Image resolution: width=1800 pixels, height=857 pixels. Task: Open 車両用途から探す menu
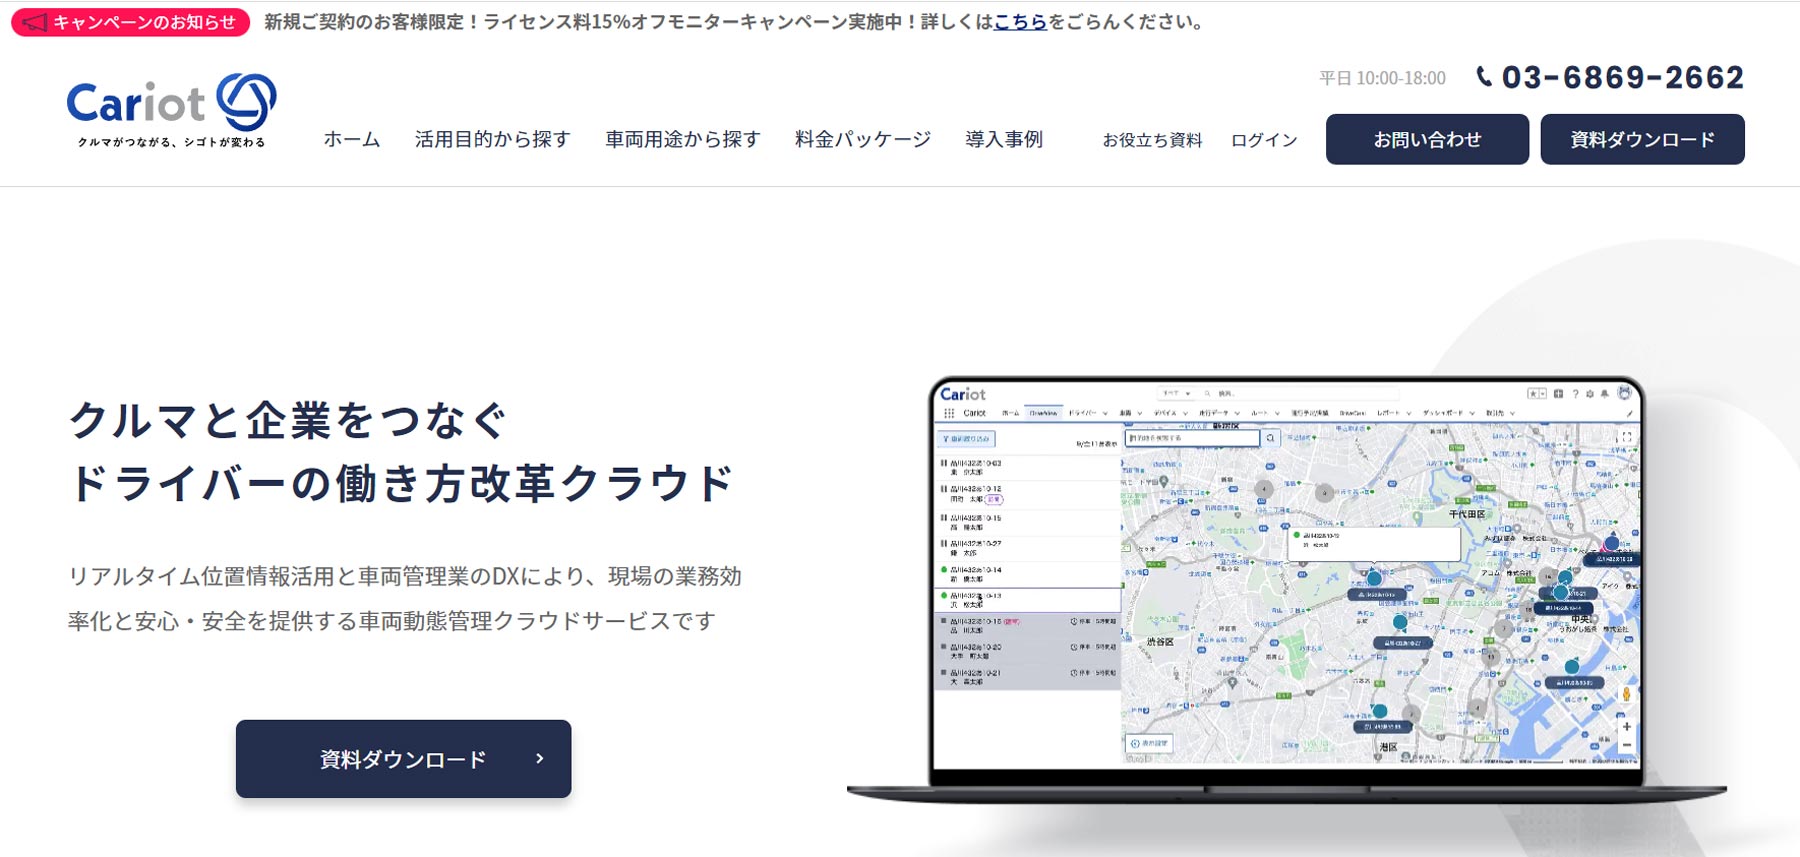point(683,139)
